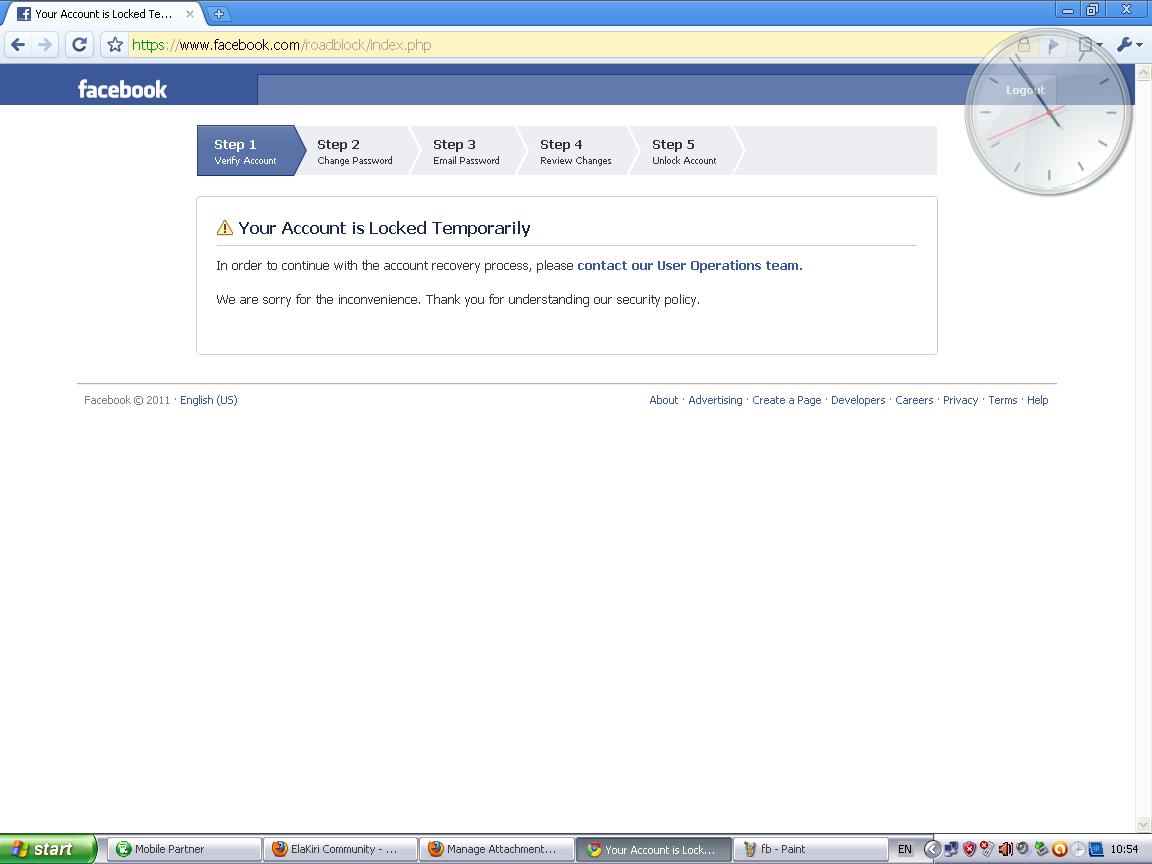This screenshot has width=1152, height=864.
Task: Switch to Mobile Partner in taskbar
Action: [x=184, y=849]
